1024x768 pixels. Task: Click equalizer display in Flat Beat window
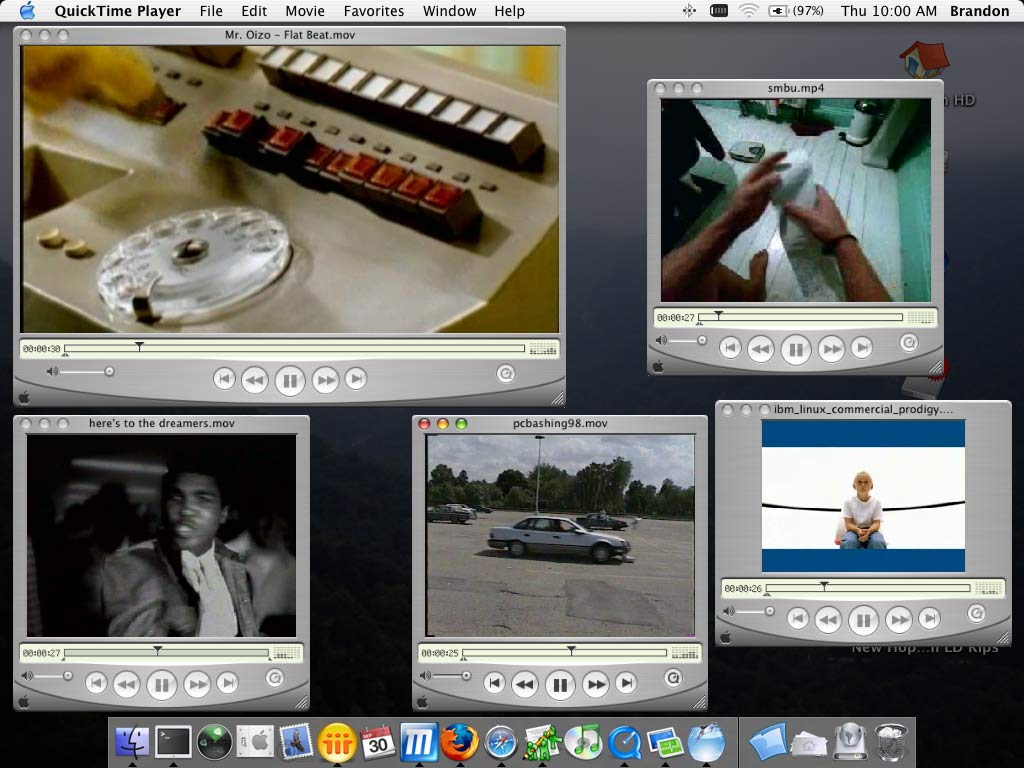pyautogui.click(x=543, y=349)
